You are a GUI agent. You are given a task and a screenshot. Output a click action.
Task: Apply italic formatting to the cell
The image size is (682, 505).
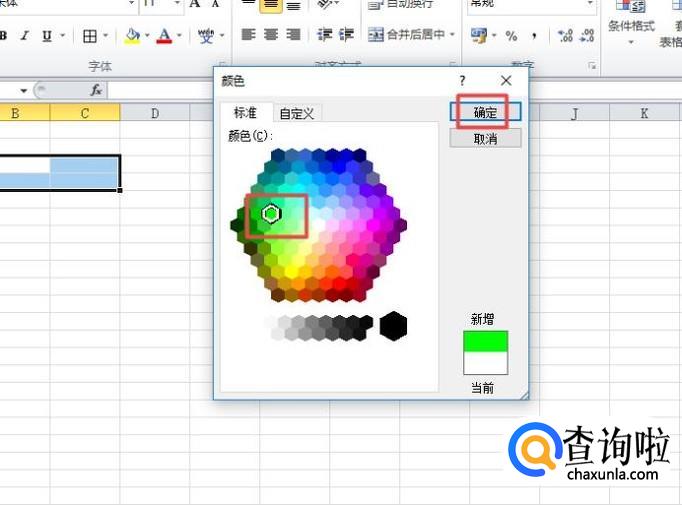24,36
